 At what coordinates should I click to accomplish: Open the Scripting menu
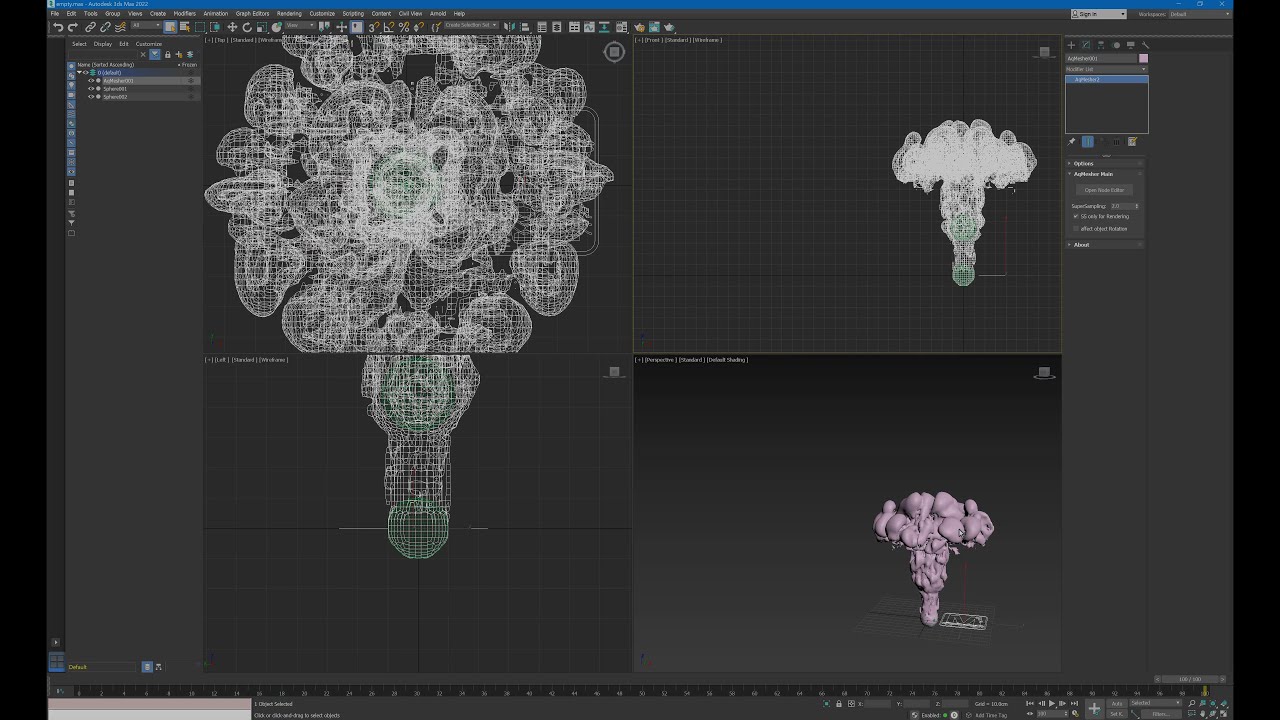(x=353, y=14)
